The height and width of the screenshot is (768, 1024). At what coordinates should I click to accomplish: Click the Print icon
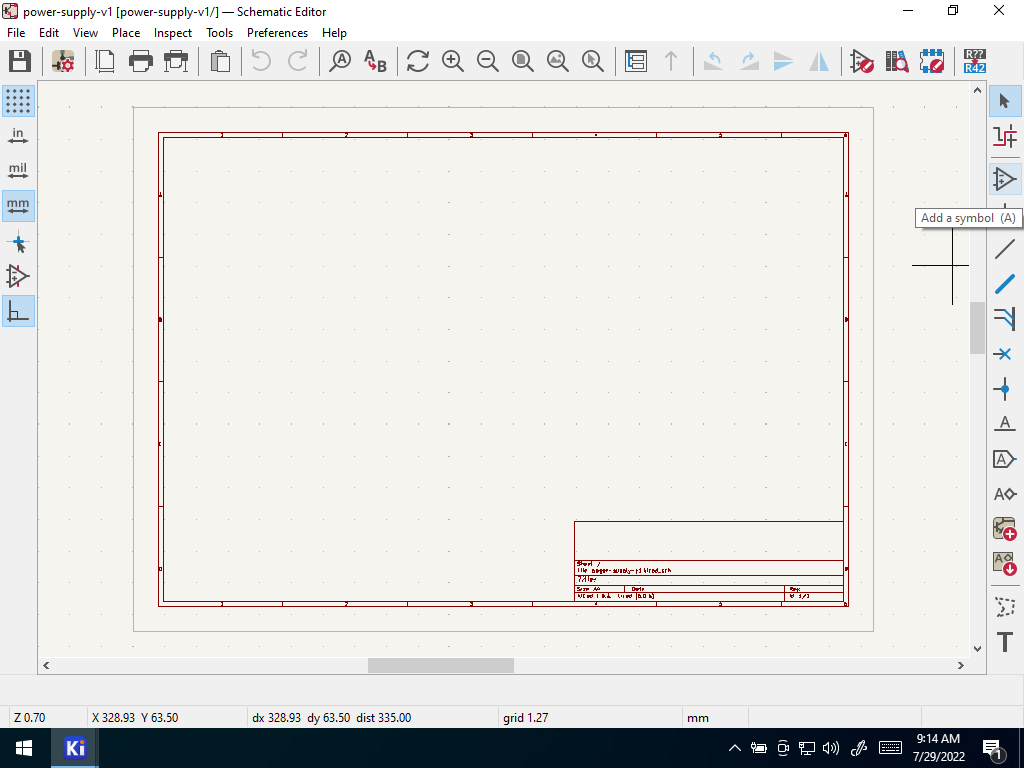pos(140,61)
